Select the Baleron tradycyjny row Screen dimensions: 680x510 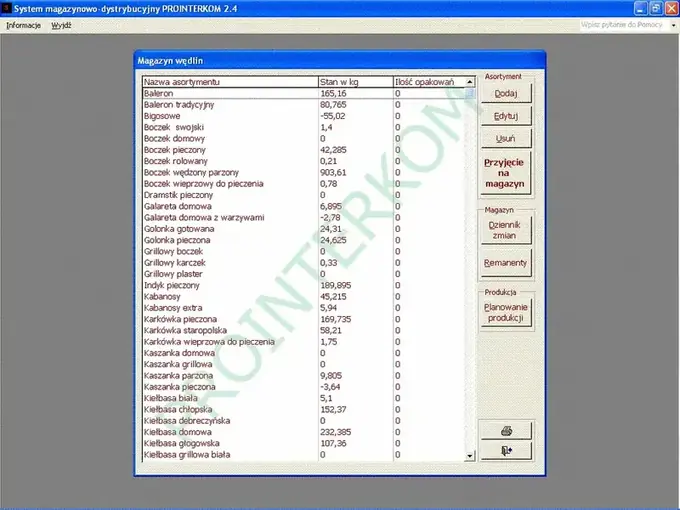(x=304, y=105)
